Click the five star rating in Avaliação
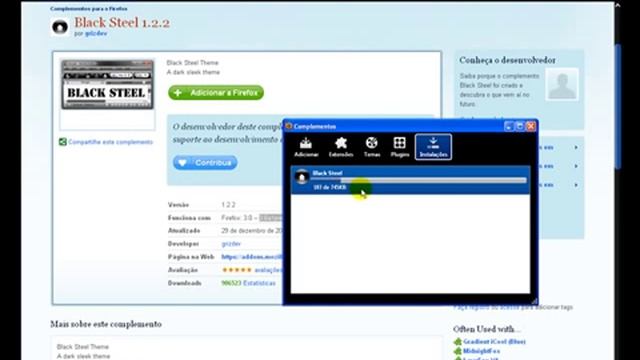Image resolution: width=640 pixels, height=360 pixels. 237,270
